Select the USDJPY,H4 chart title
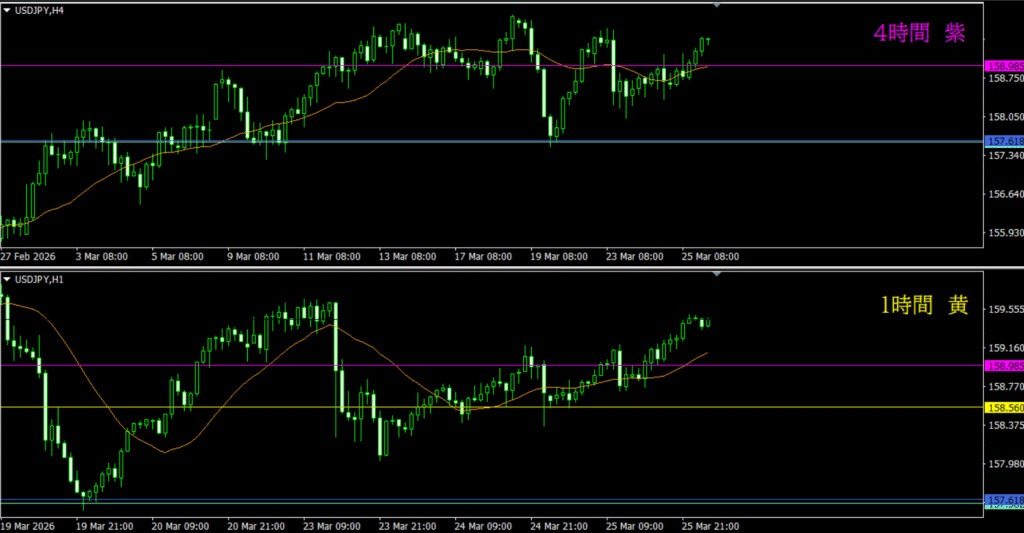 [x=39, y=8]
